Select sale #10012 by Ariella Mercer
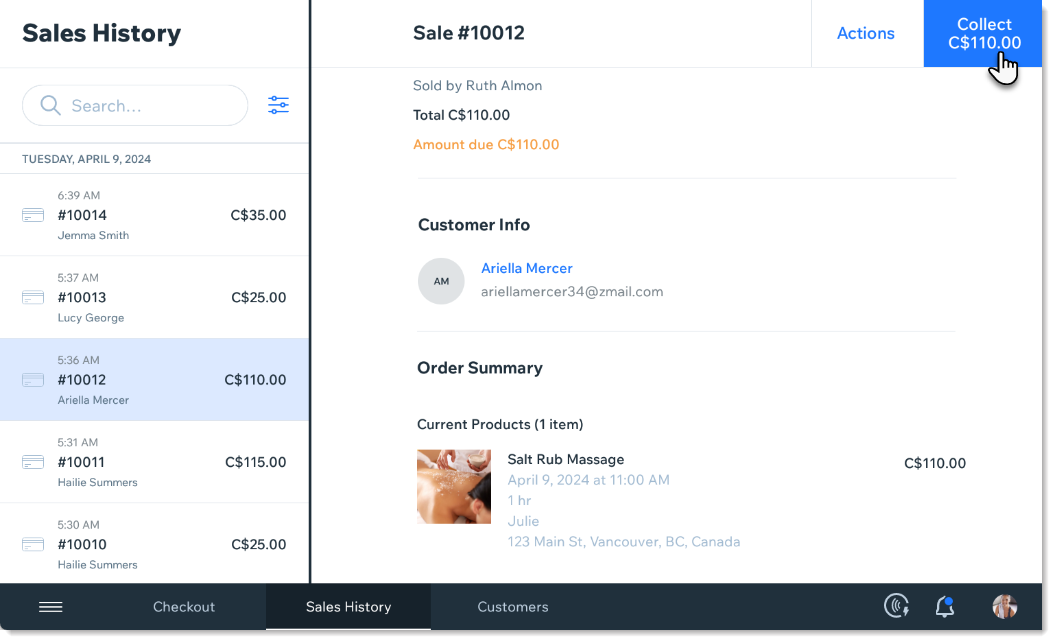This screenshot has width=1054, height=642. [x=154, y=380]
